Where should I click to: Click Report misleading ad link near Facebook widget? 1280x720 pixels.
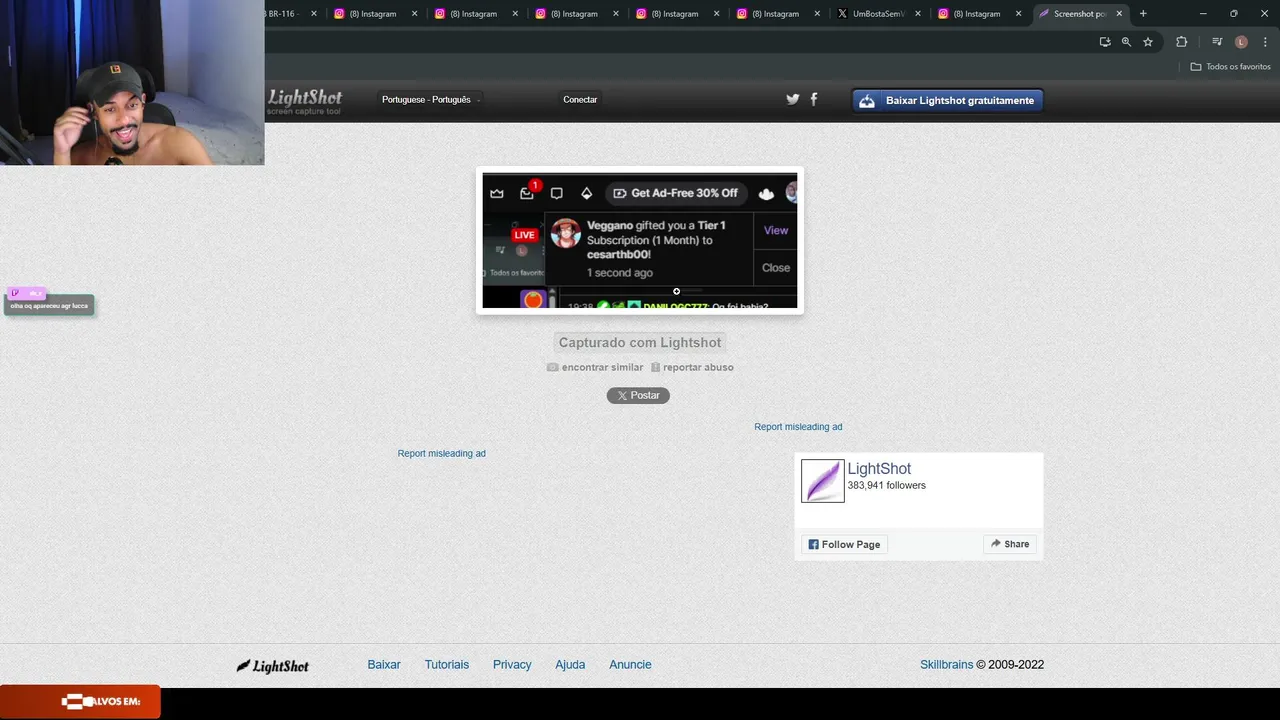(798, 427)
